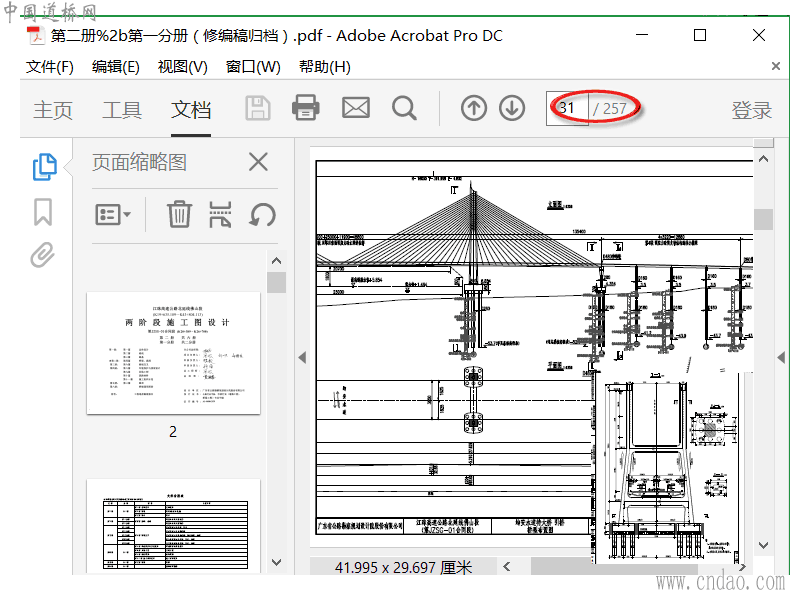
Task: Click the thumbnail panel scrollbar handle
Action: 277,283
